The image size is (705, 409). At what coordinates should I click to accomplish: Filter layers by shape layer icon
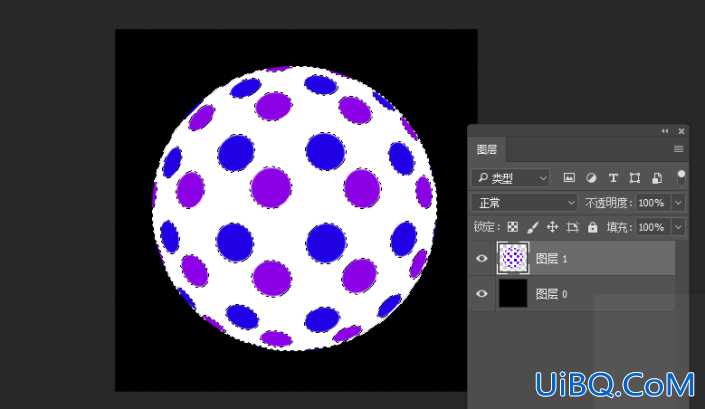(x=634, y=178)
